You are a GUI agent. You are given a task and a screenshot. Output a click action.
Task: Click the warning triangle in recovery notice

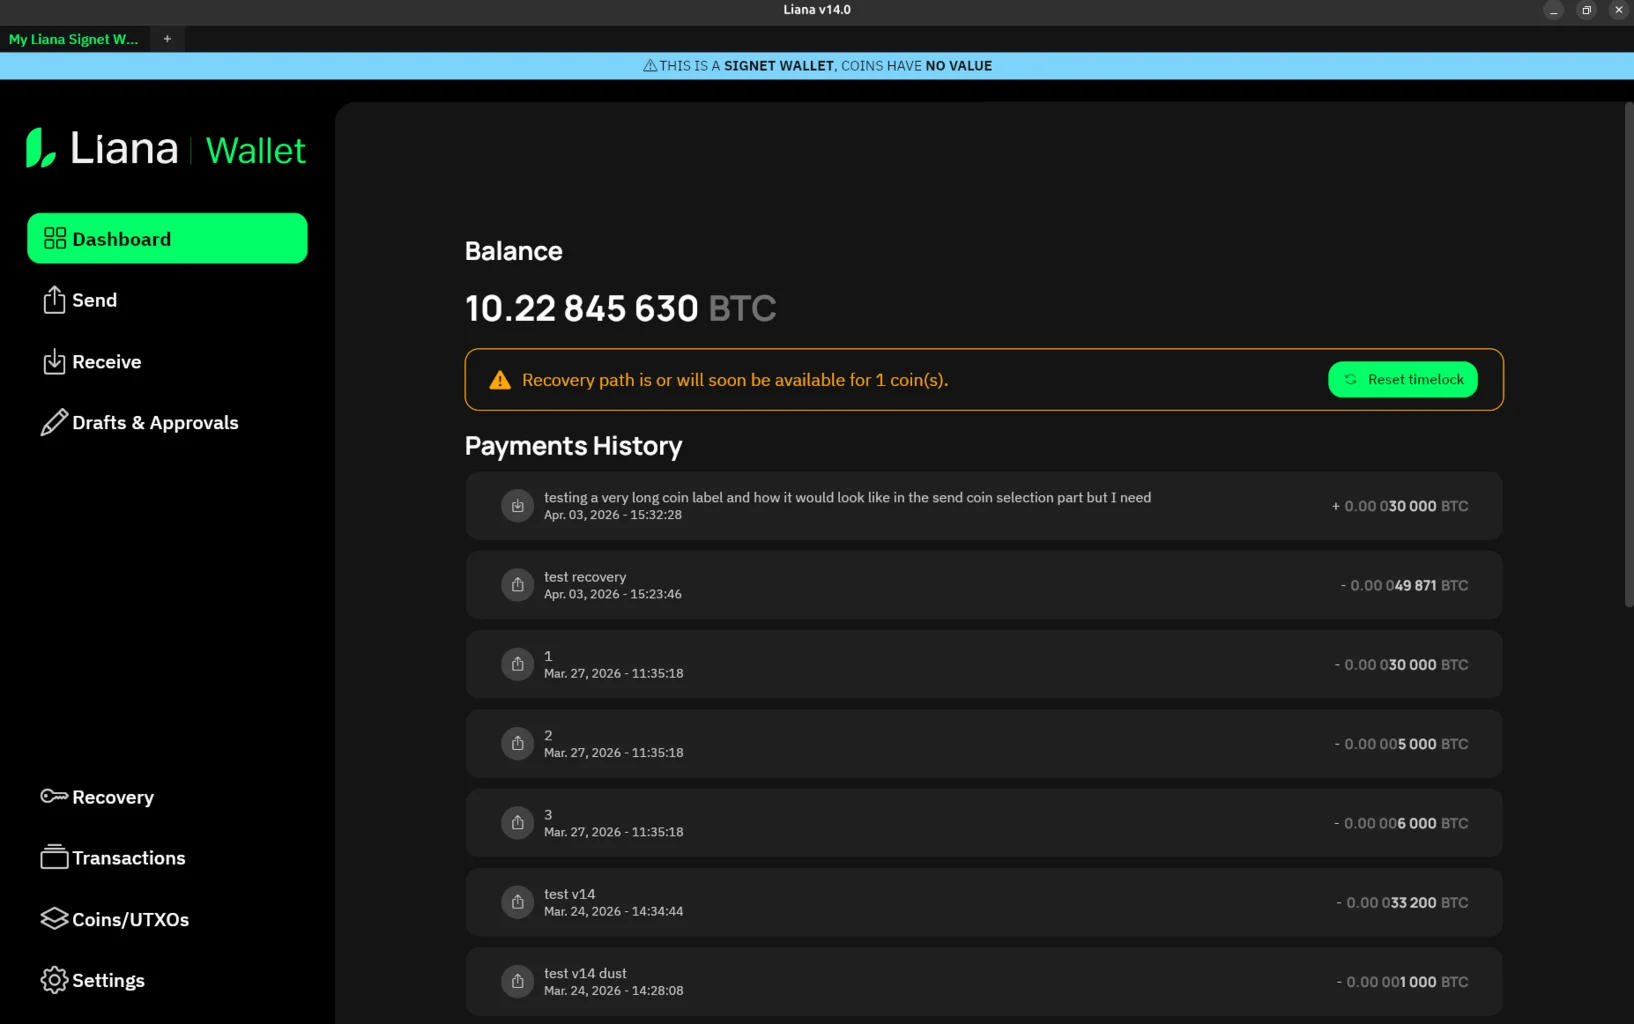point(500,380)
